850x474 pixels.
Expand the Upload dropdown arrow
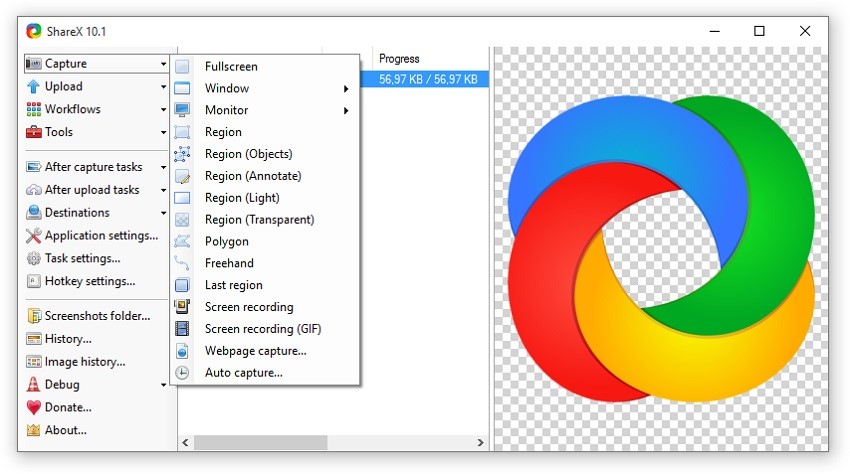click(x=163, y=87)
